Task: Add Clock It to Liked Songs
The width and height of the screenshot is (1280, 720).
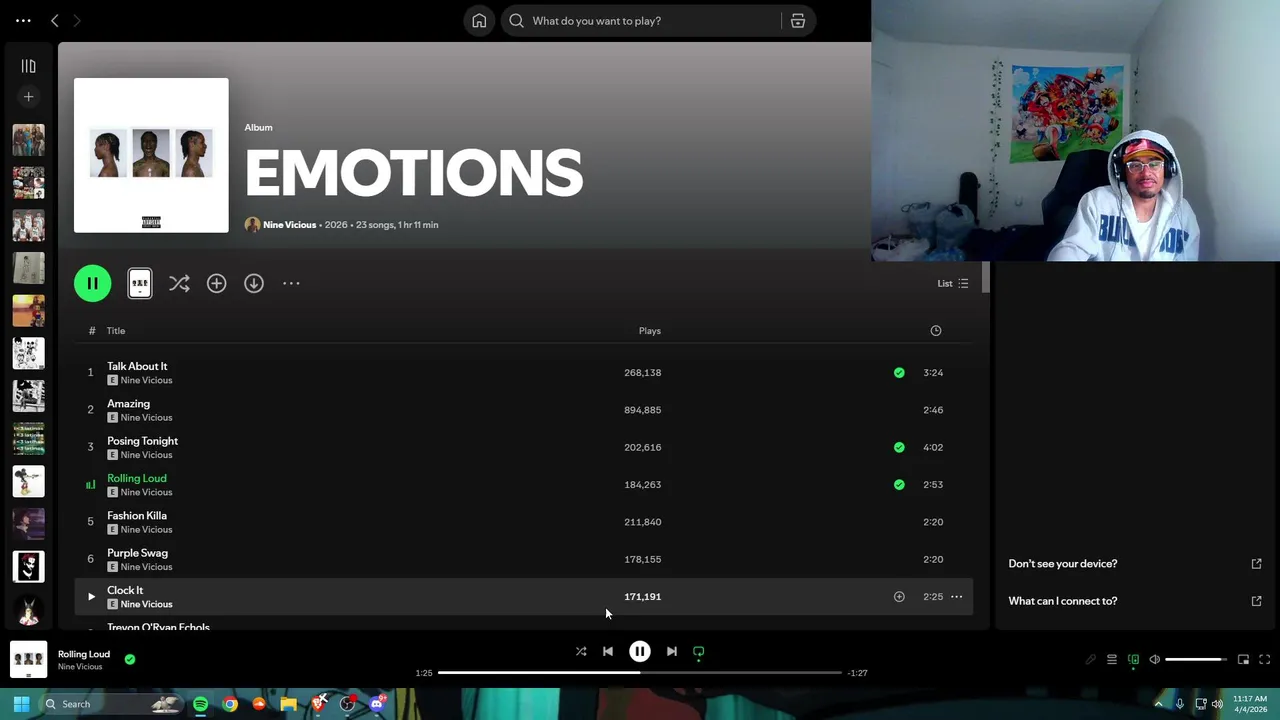Action: (899, 597)
